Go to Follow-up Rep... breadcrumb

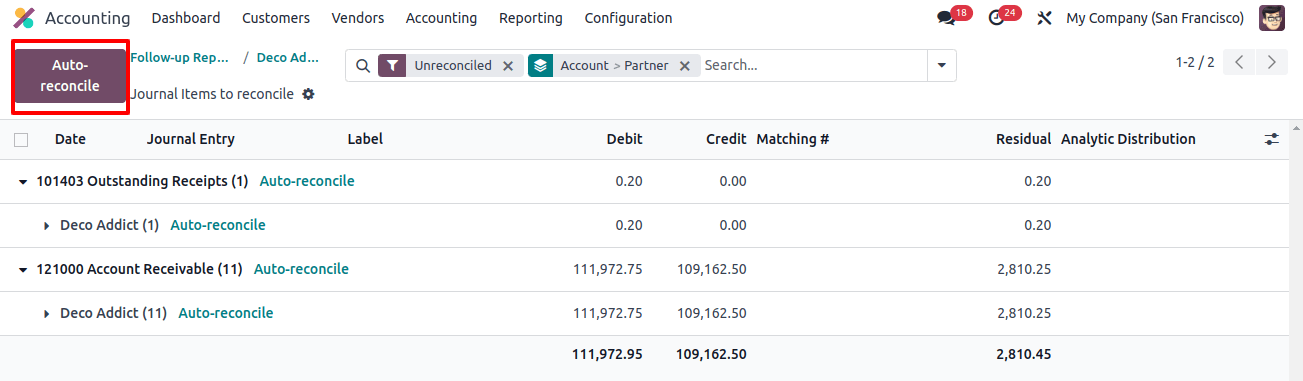(x=181, y=57)
